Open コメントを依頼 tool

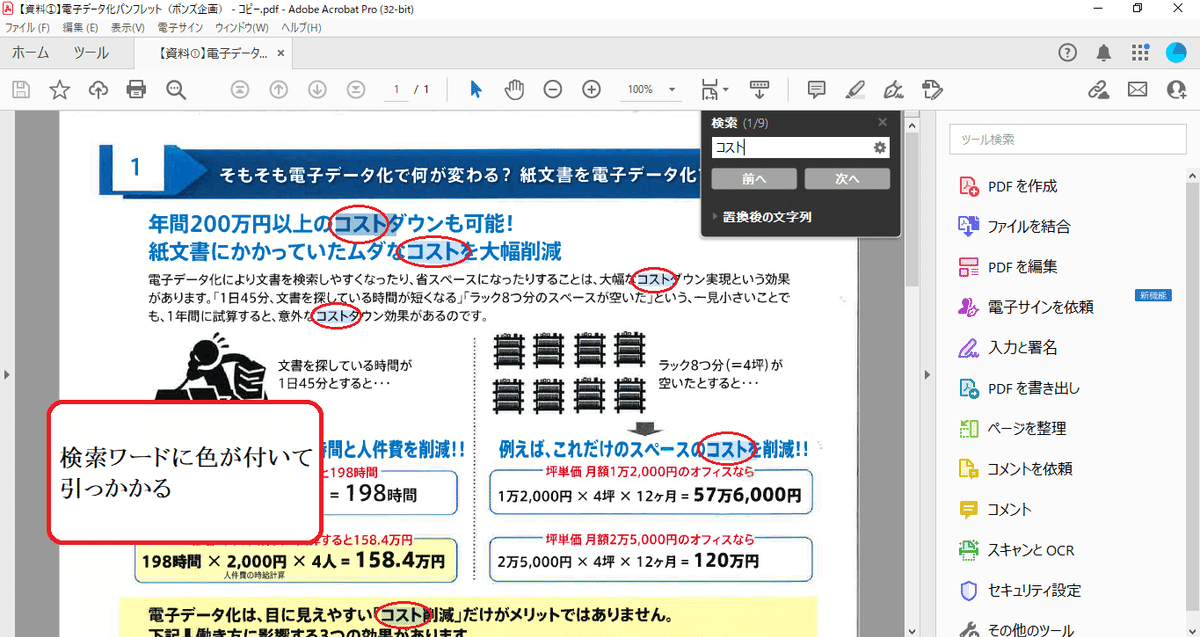click(1015, 468)
